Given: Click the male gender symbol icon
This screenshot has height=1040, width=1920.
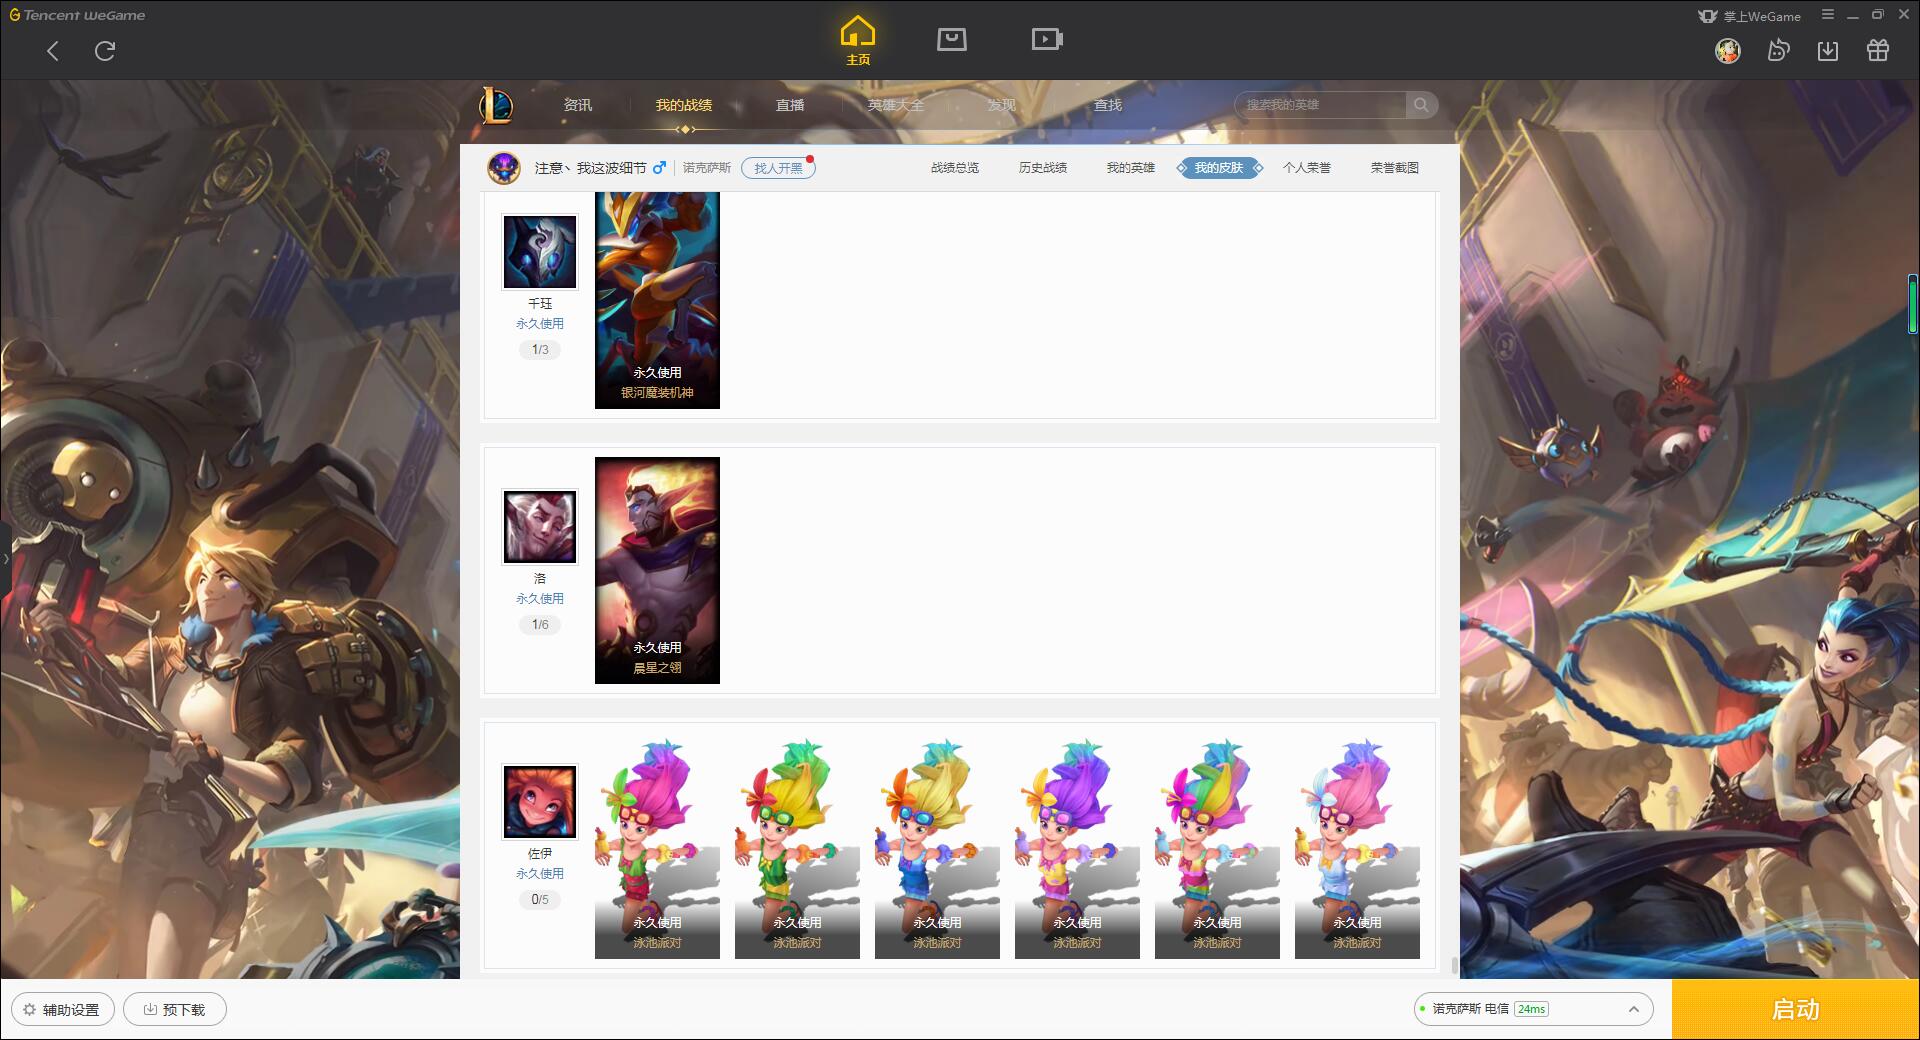Looking at the screenshot, I should pos(659,168).
